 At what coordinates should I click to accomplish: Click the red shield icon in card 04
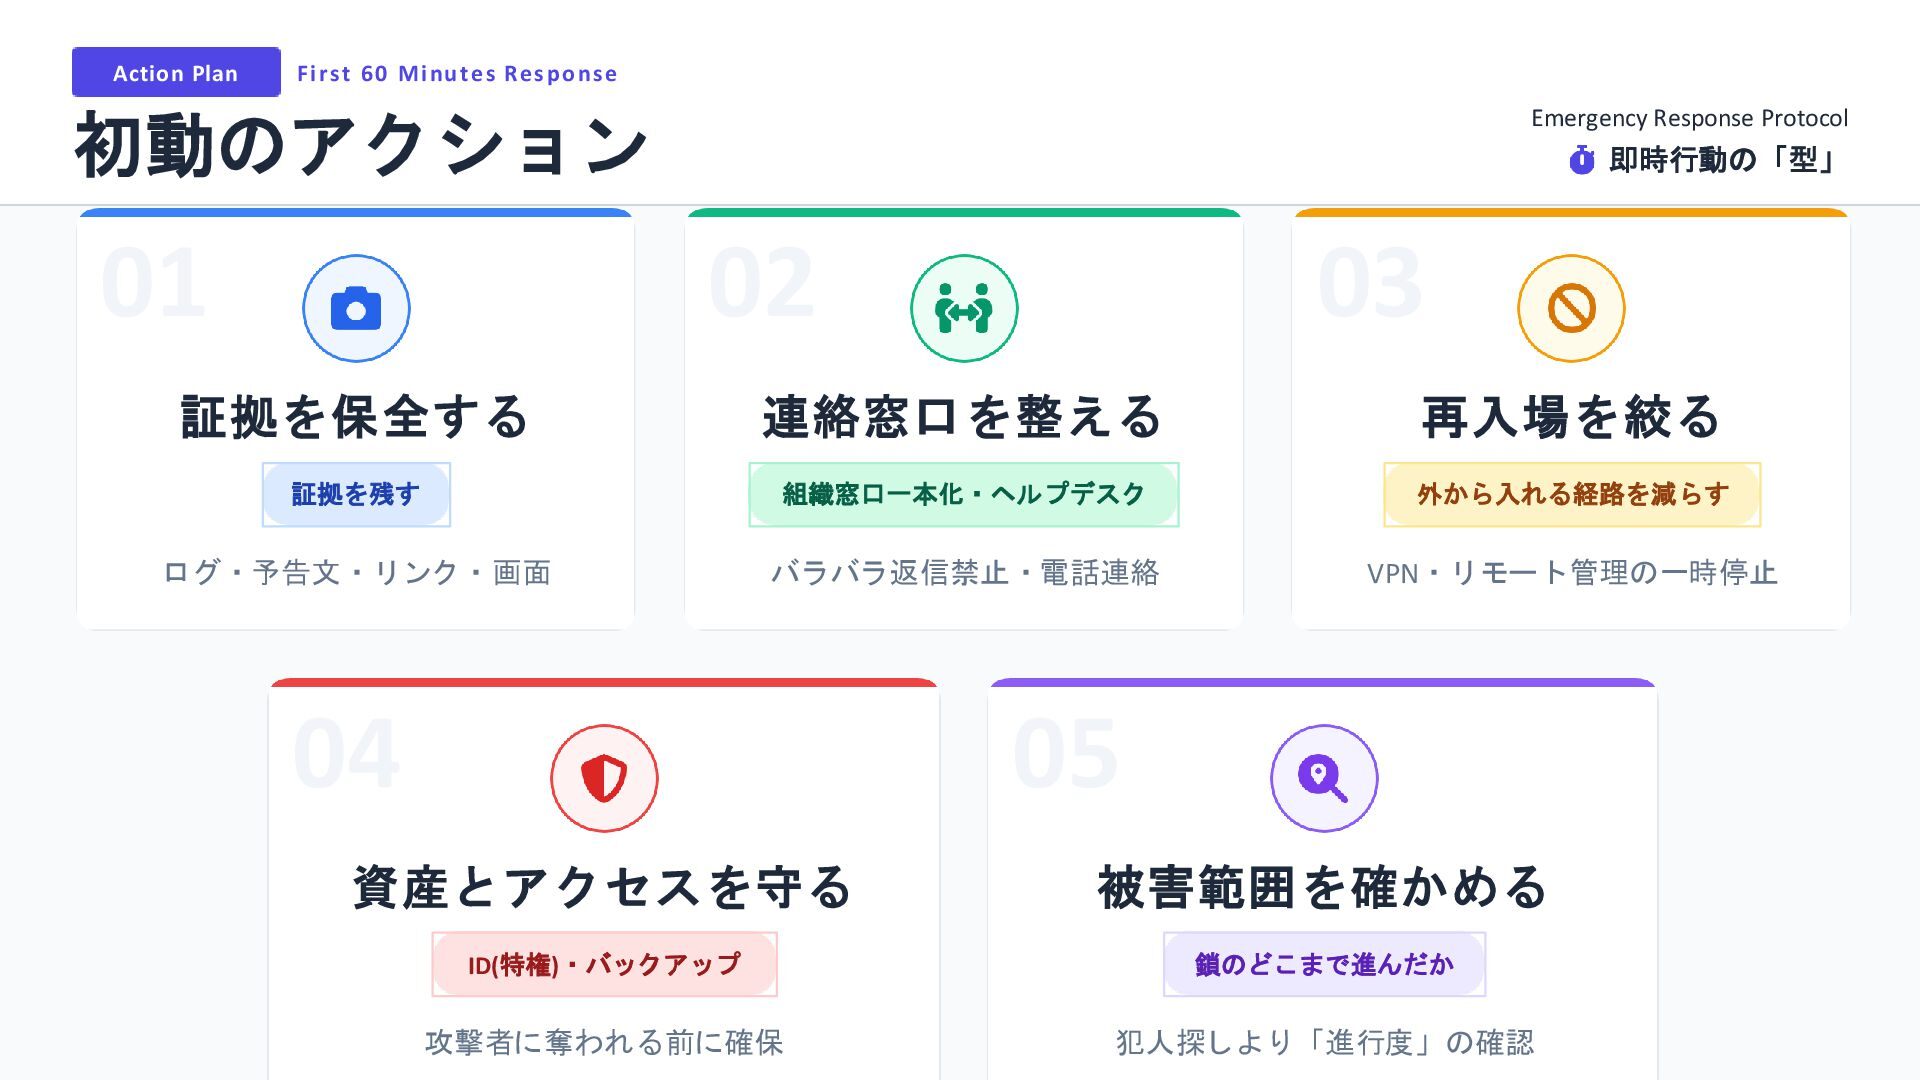pos(604,778)
